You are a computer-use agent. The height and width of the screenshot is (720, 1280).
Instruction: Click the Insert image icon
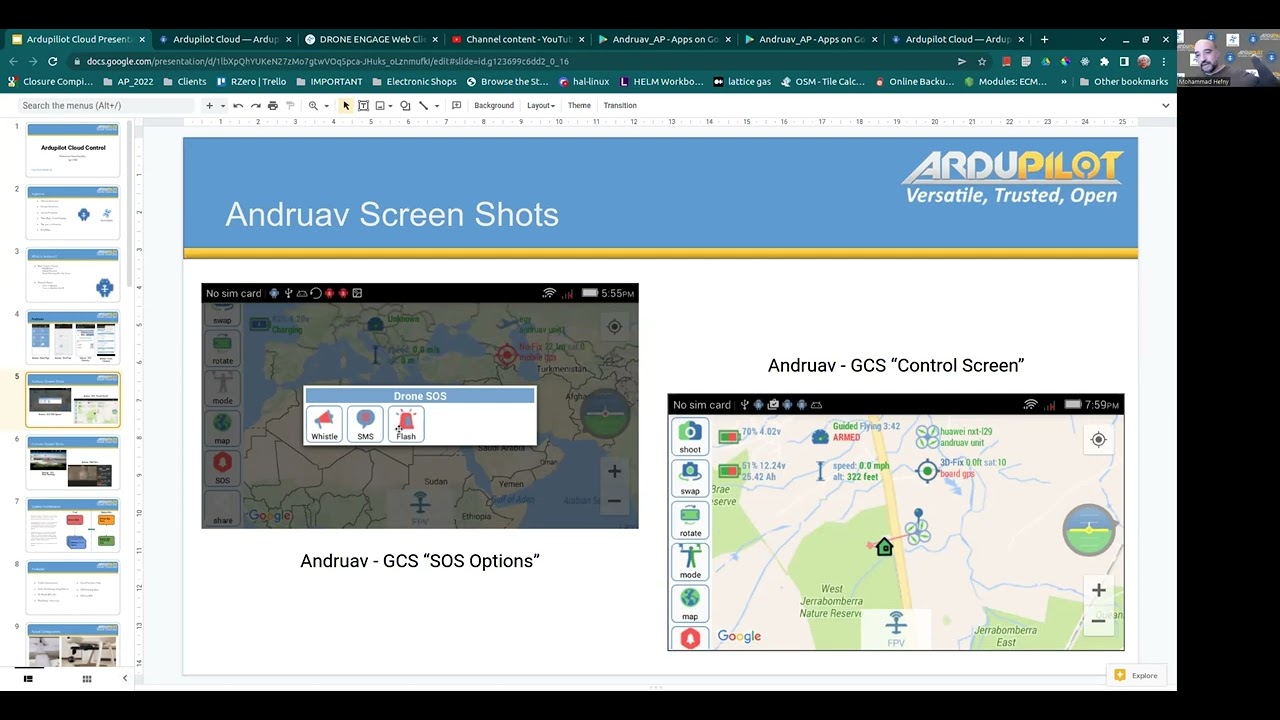[x=380, y=105]
